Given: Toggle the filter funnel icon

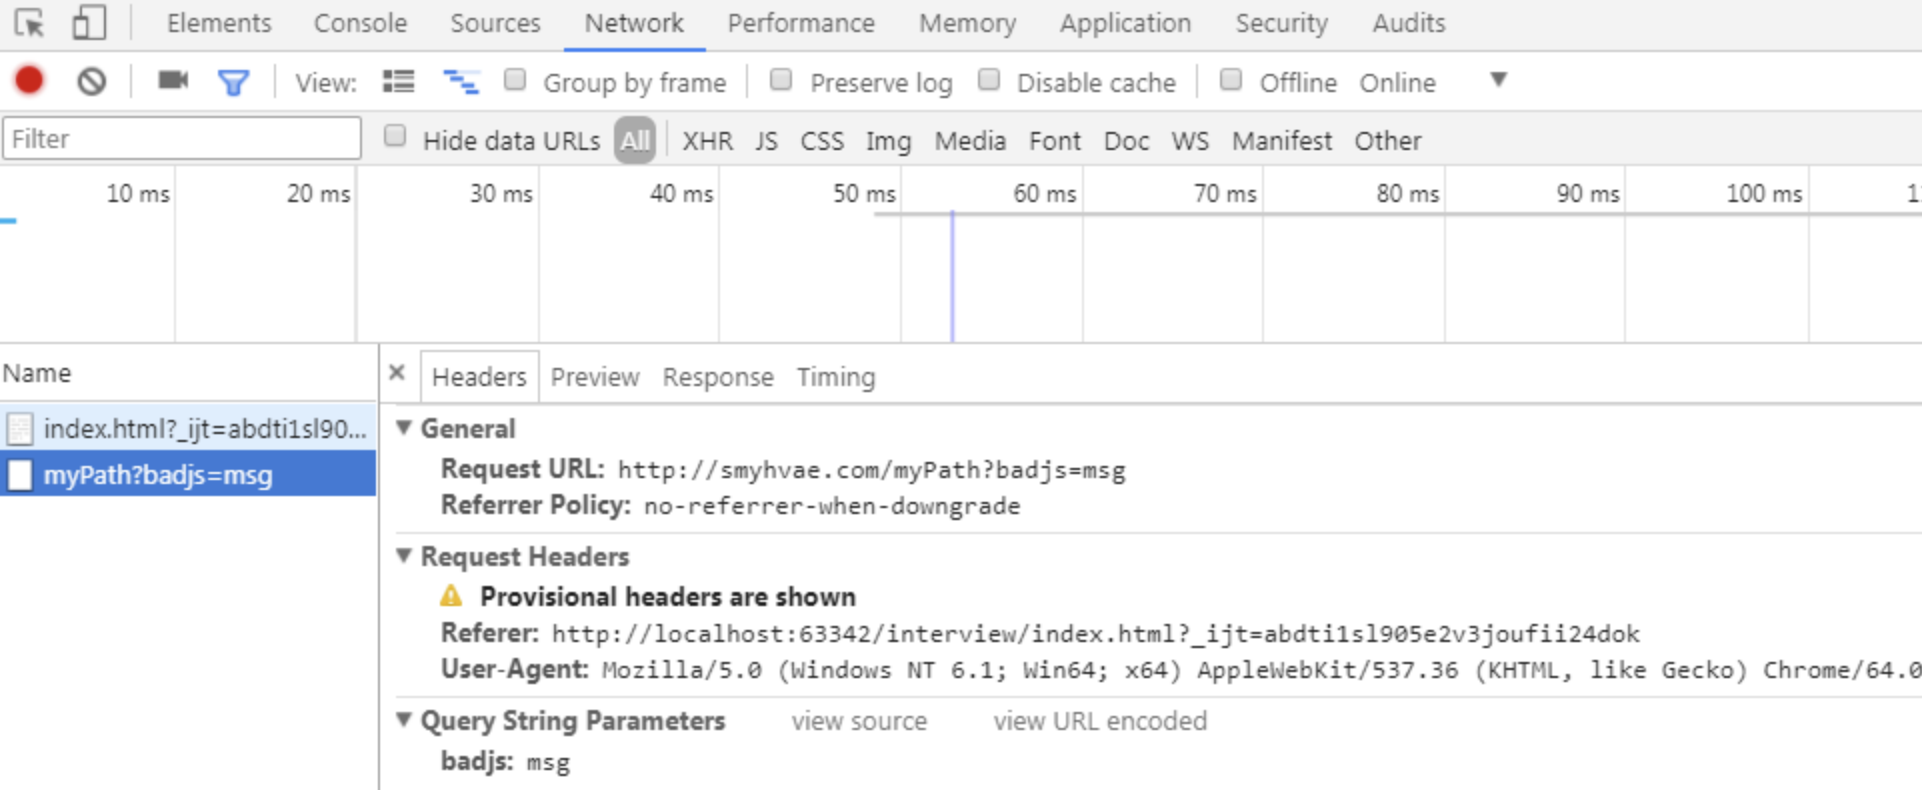Looking at the screenshot, I should (233, 82).
